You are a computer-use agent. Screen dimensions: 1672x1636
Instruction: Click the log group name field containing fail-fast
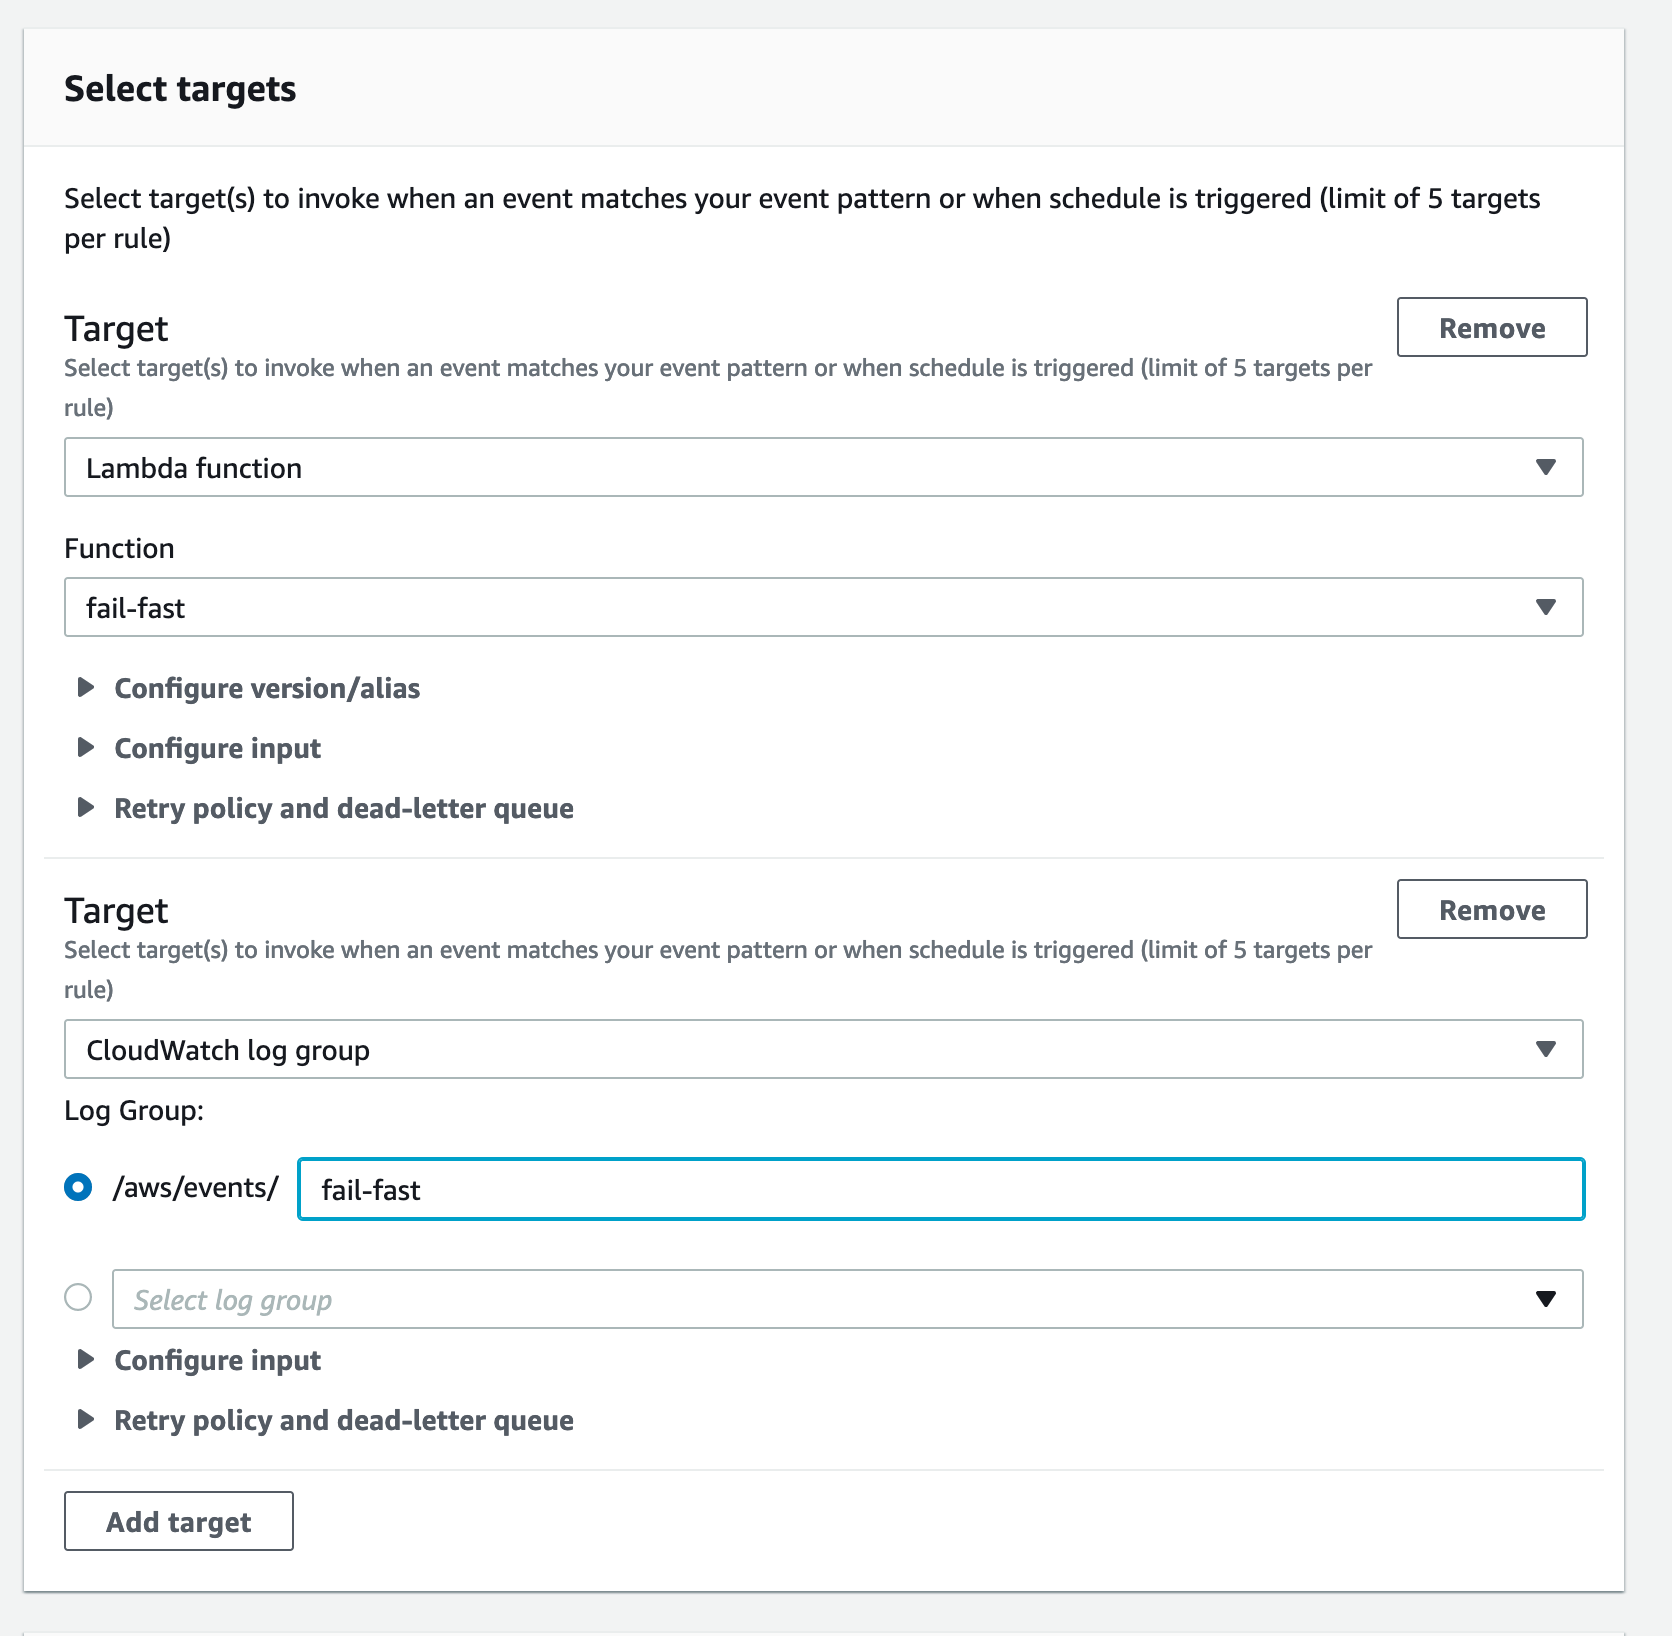940,1189
